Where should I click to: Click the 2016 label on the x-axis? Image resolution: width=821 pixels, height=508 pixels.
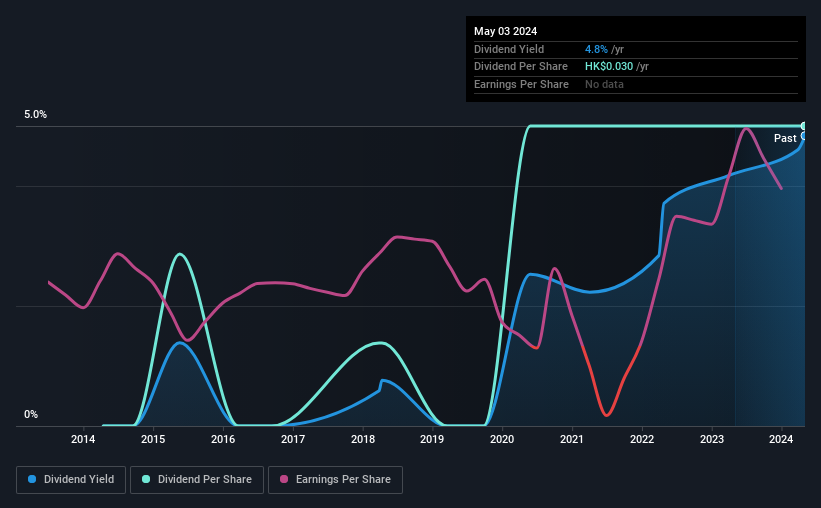point(223,439)
